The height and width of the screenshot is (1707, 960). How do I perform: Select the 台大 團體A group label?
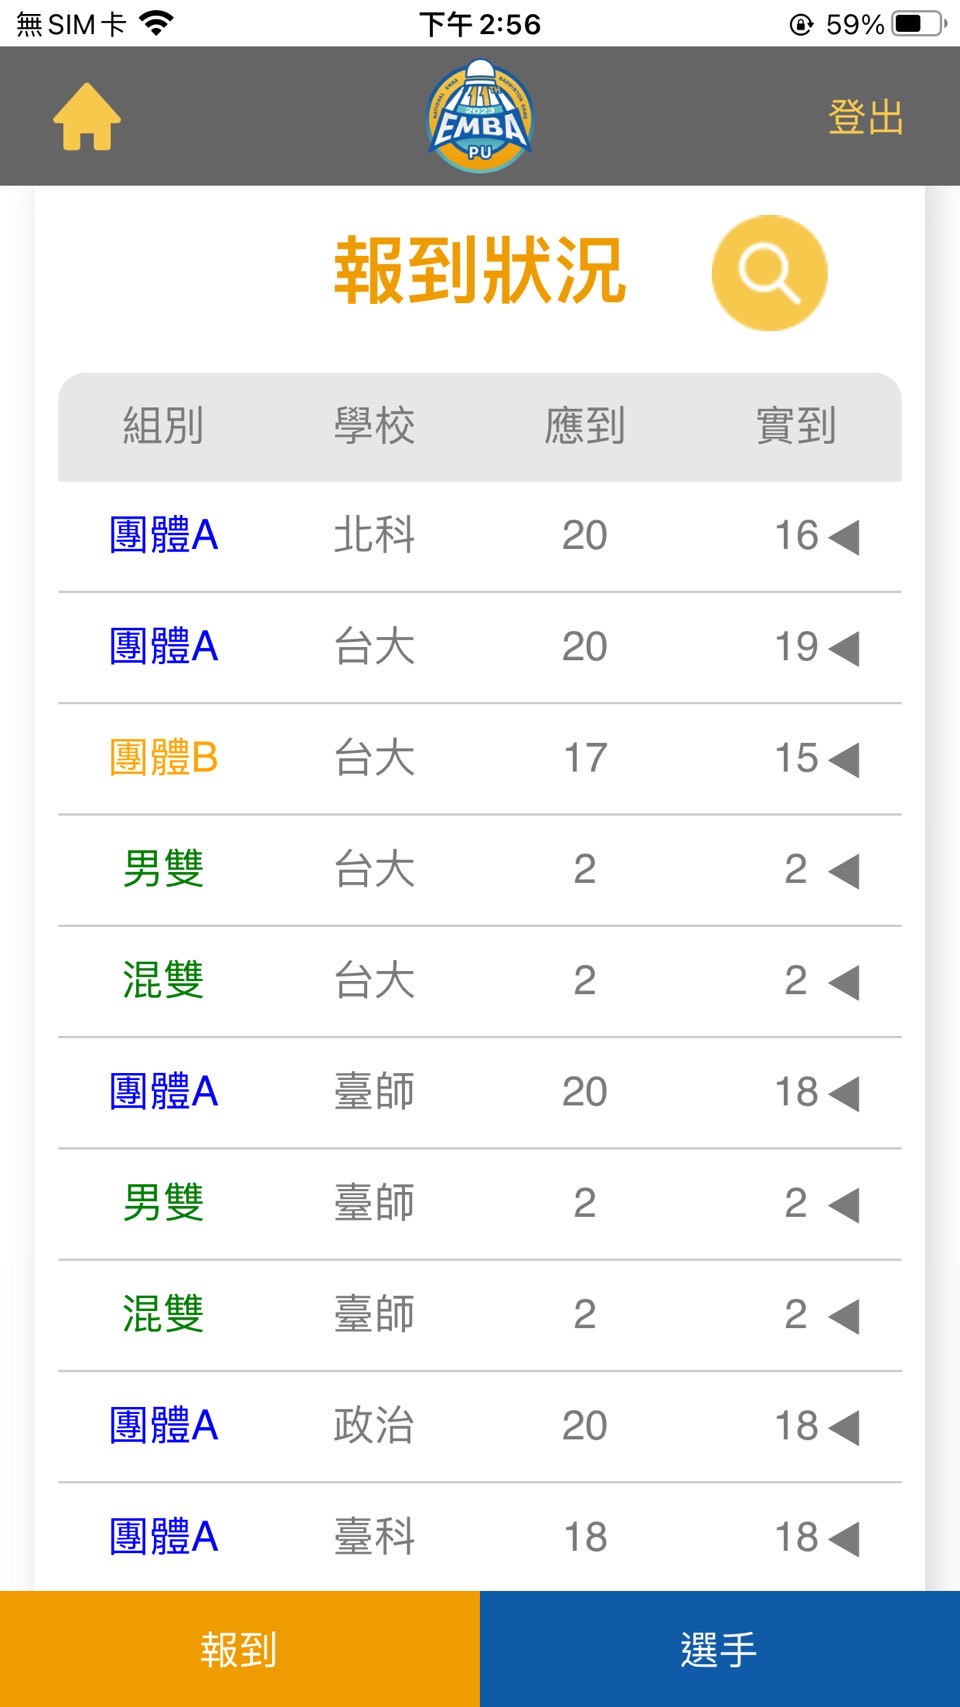click(164, 647)
